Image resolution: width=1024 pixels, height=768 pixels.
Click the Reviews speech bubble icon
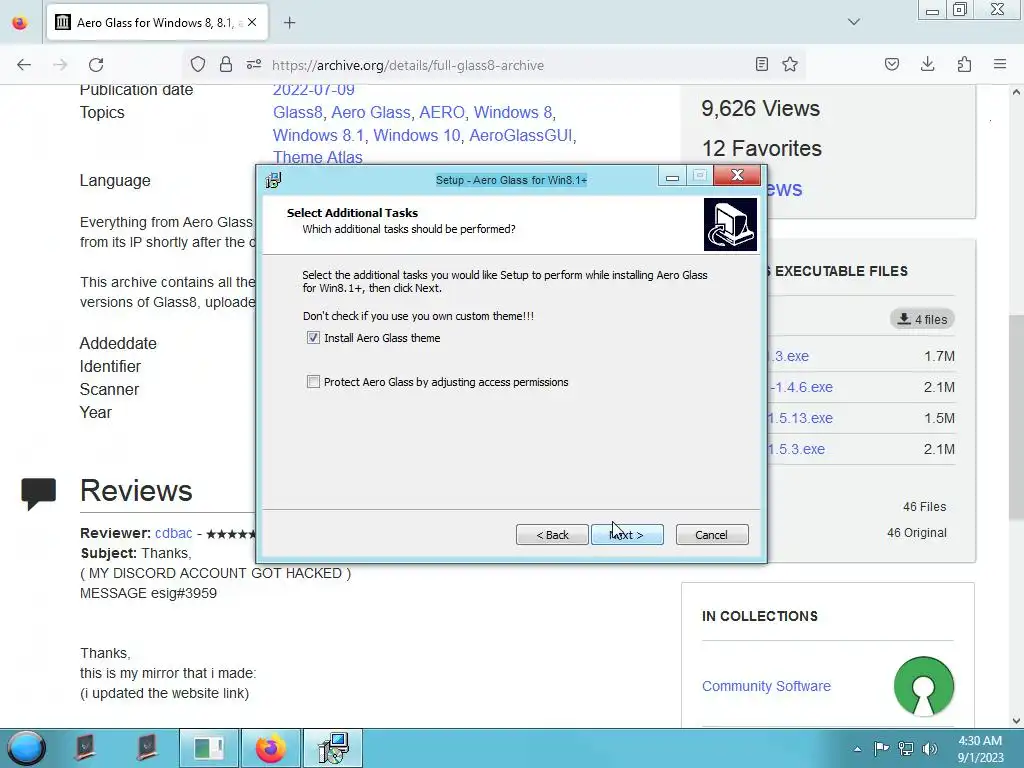[x=39, y=493]
